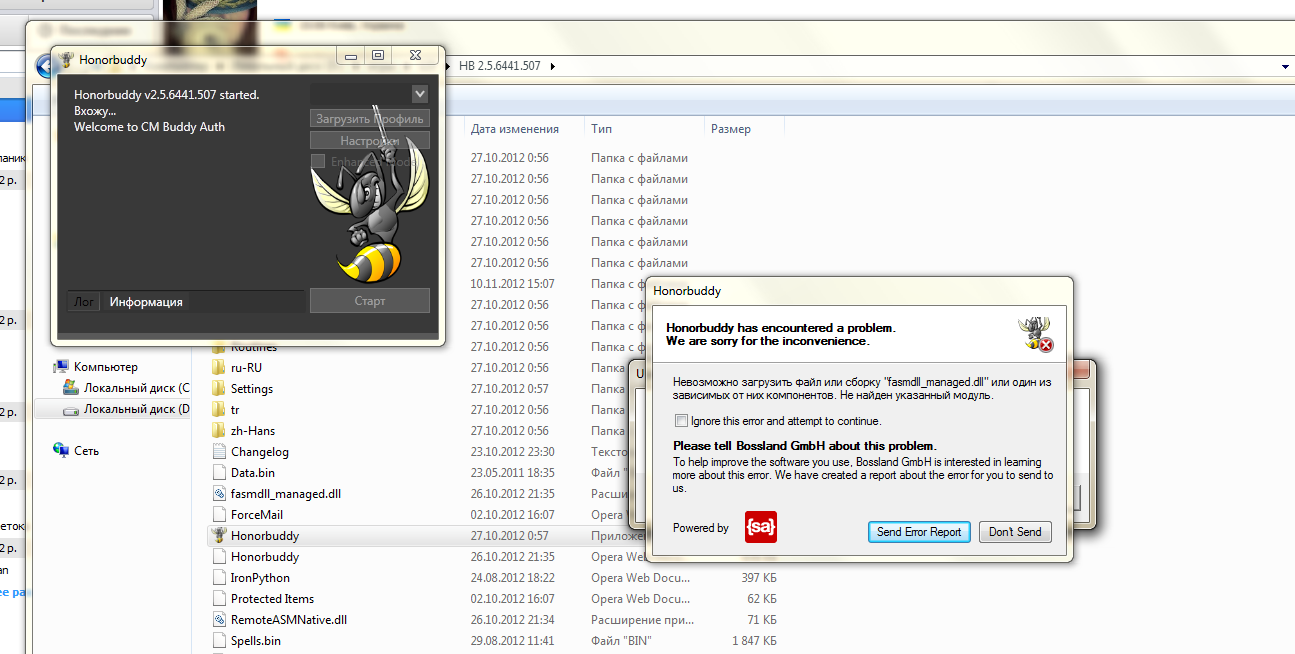The image size is (1295, 654).
Task: Sort by Дата изменения column header
Action: (x=514, y=129)
